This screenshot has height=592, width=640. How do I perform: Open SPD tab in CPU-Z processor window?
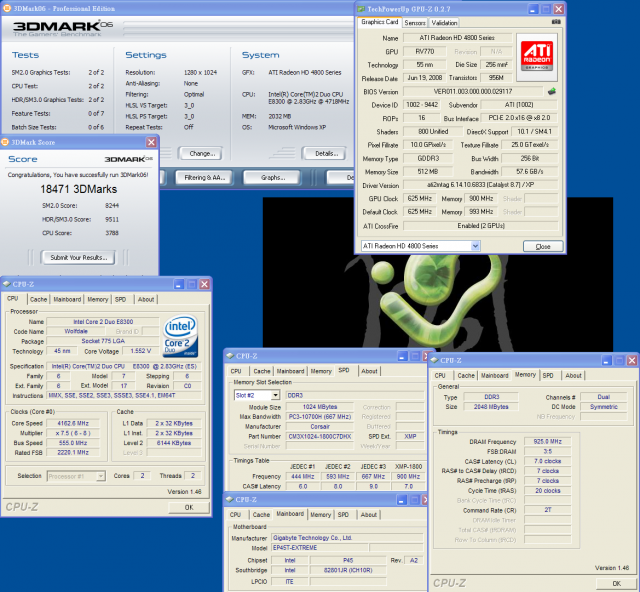point(120,299)
